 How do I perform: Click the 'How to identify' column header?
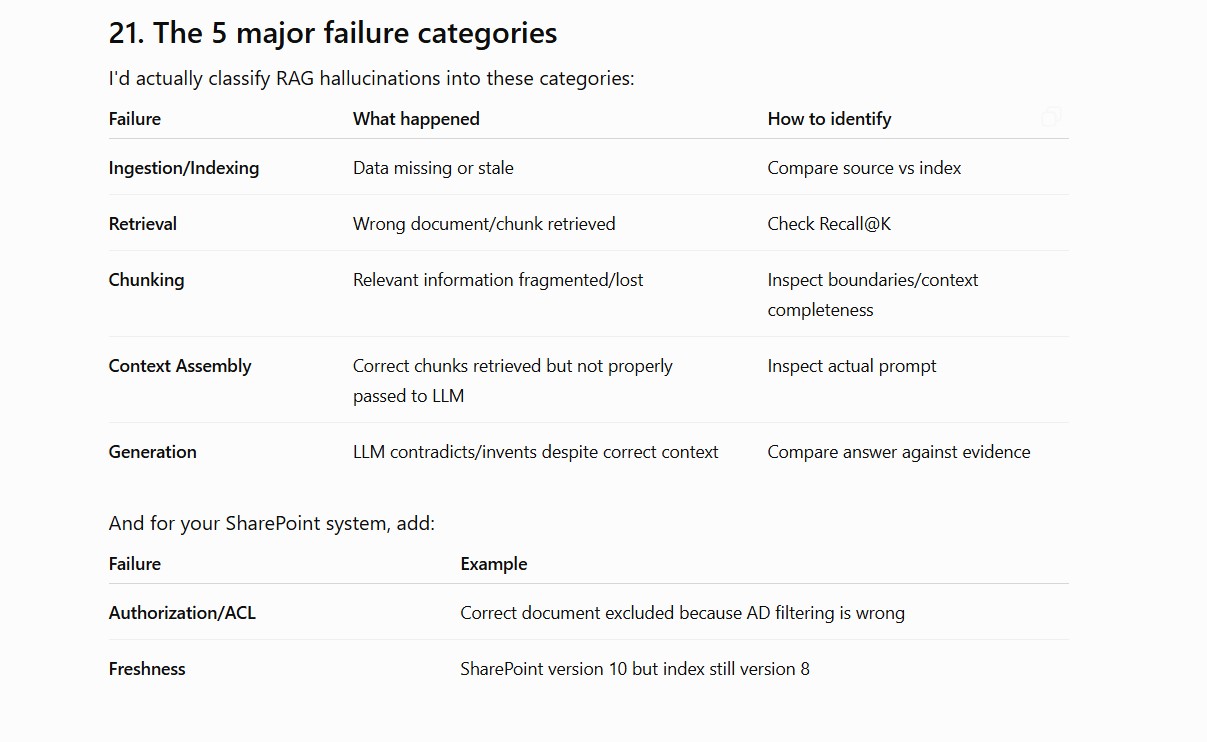tap(829, 119)
